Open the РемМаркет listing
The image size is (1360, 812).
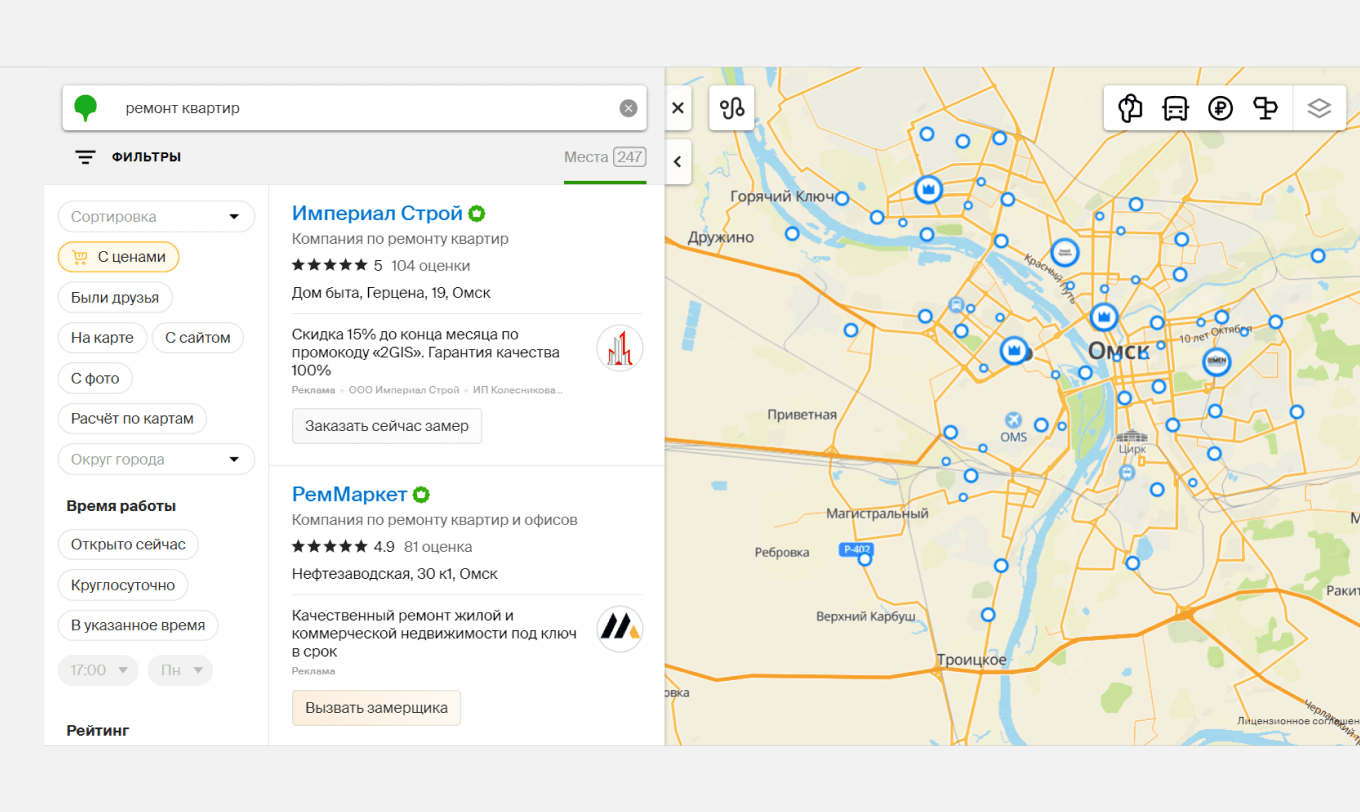pyautogui.click(x=350, y=494)
